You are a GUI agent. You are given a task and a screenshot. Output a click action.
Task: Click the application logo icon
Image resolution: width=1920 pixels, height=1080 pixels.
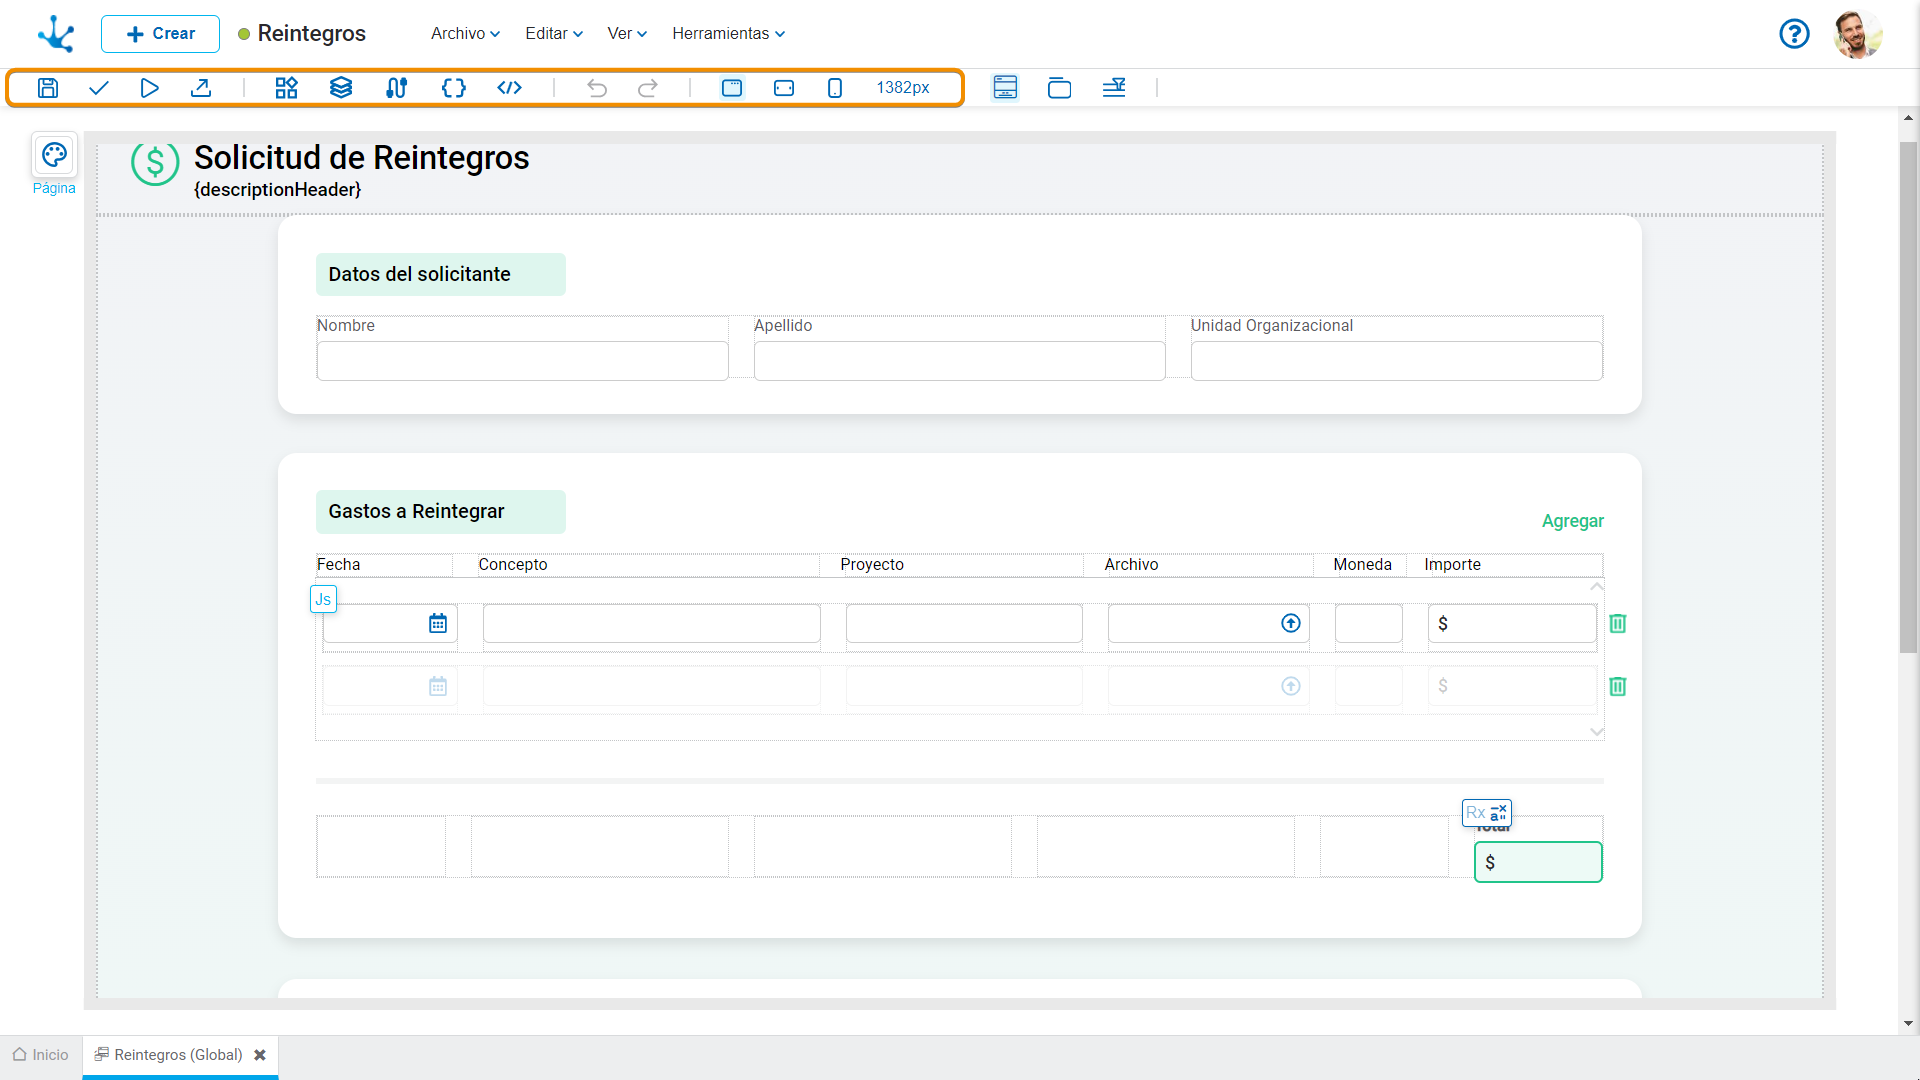pos(56,34)
